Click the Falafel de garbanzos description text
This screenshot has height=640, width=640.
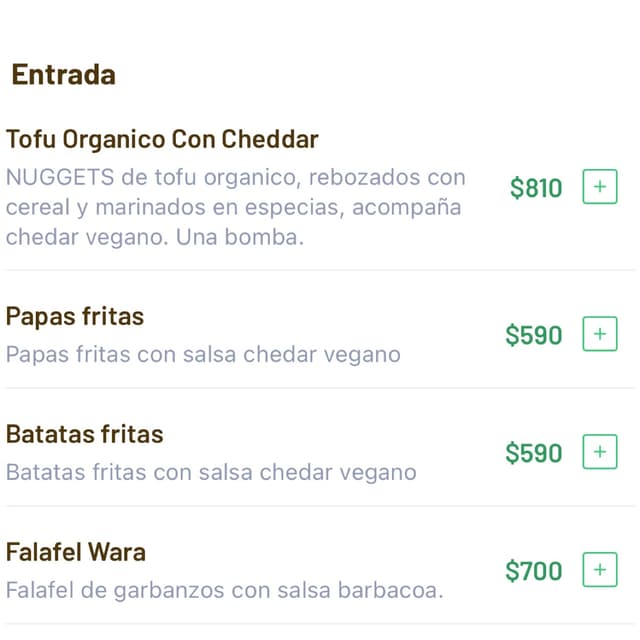coord(224,590)
